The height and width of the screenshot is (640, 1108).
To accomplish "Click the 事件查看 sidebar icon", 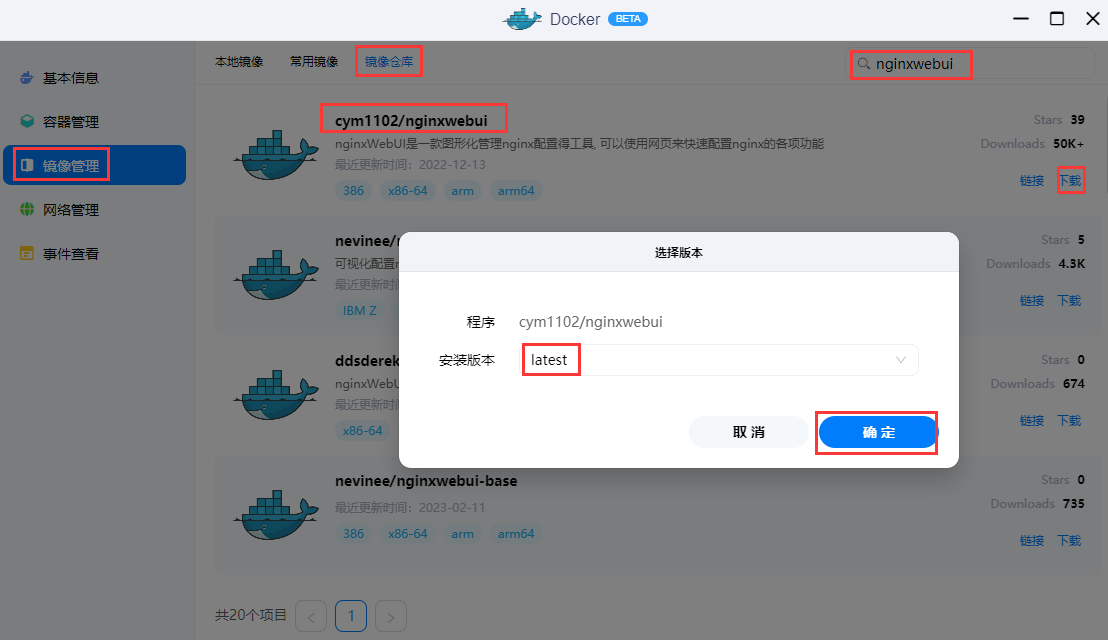I will coord(27,253).
